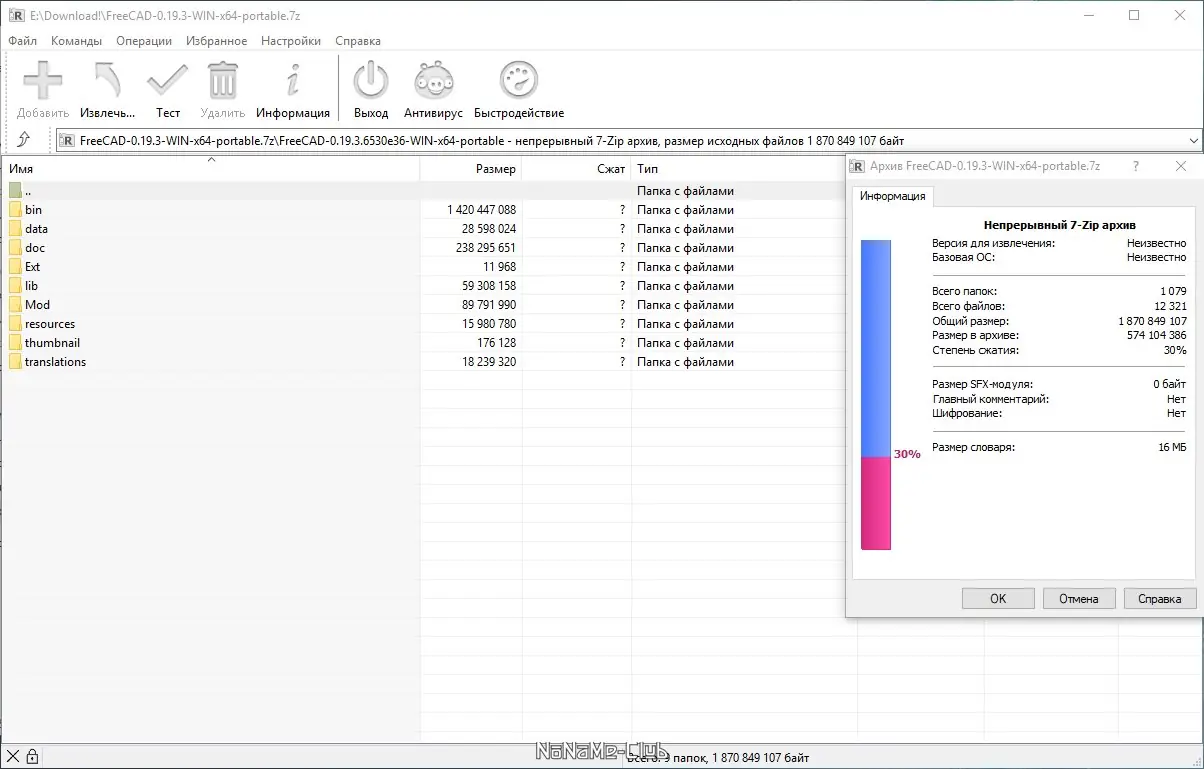Maximize the main archive window
This screenshot has width=1204, height=769.
[1134, 15]
